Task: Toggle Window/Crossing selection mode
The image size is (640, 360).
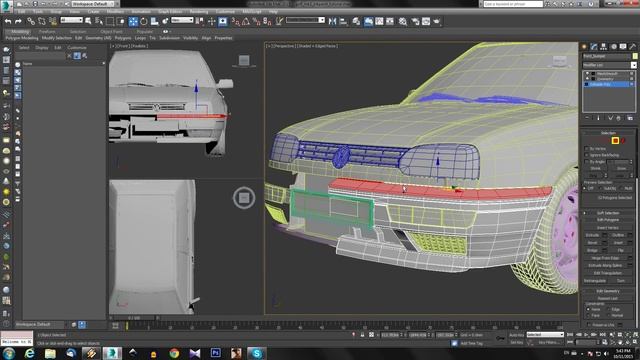Action: pyautogui.click(x=121, y=21)
